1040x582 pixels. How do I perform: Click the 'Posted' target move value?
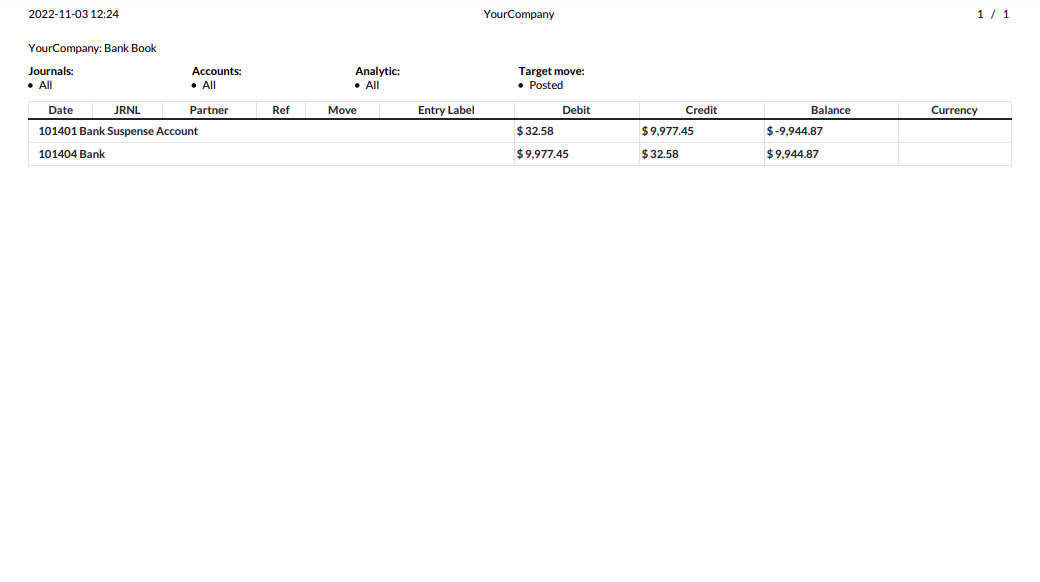(546, 85)
